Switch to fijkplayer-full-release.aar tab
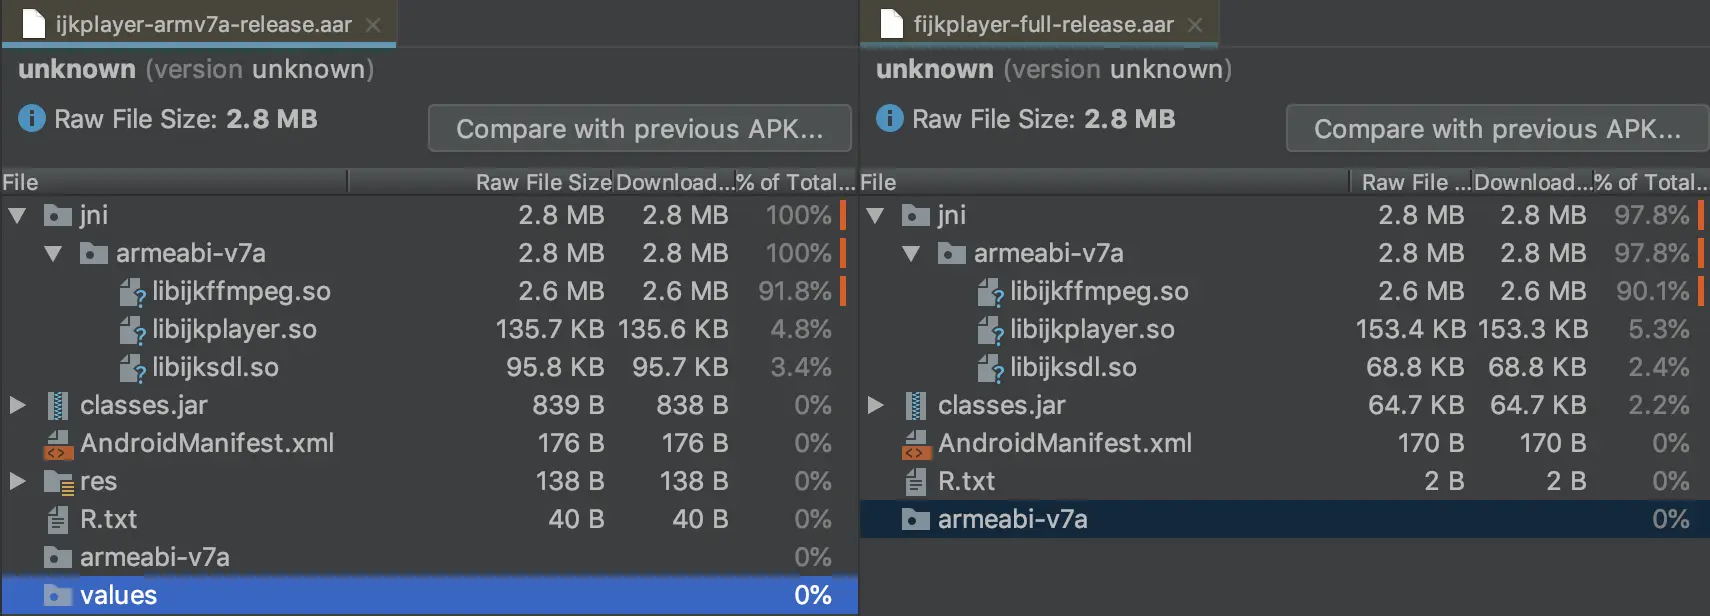This screenshot has height=616, width=1710. pyautogui.click(x=1042, y=24)
